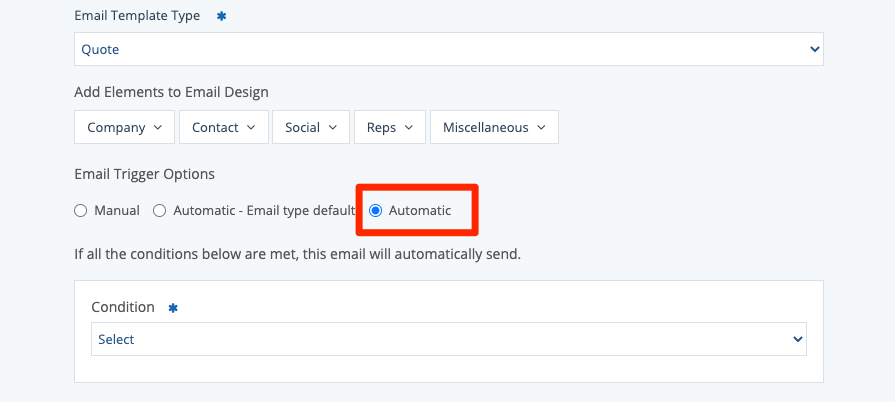Click the Condition field label
Viewport: 895px width, 402px height.
coord(123,307)
